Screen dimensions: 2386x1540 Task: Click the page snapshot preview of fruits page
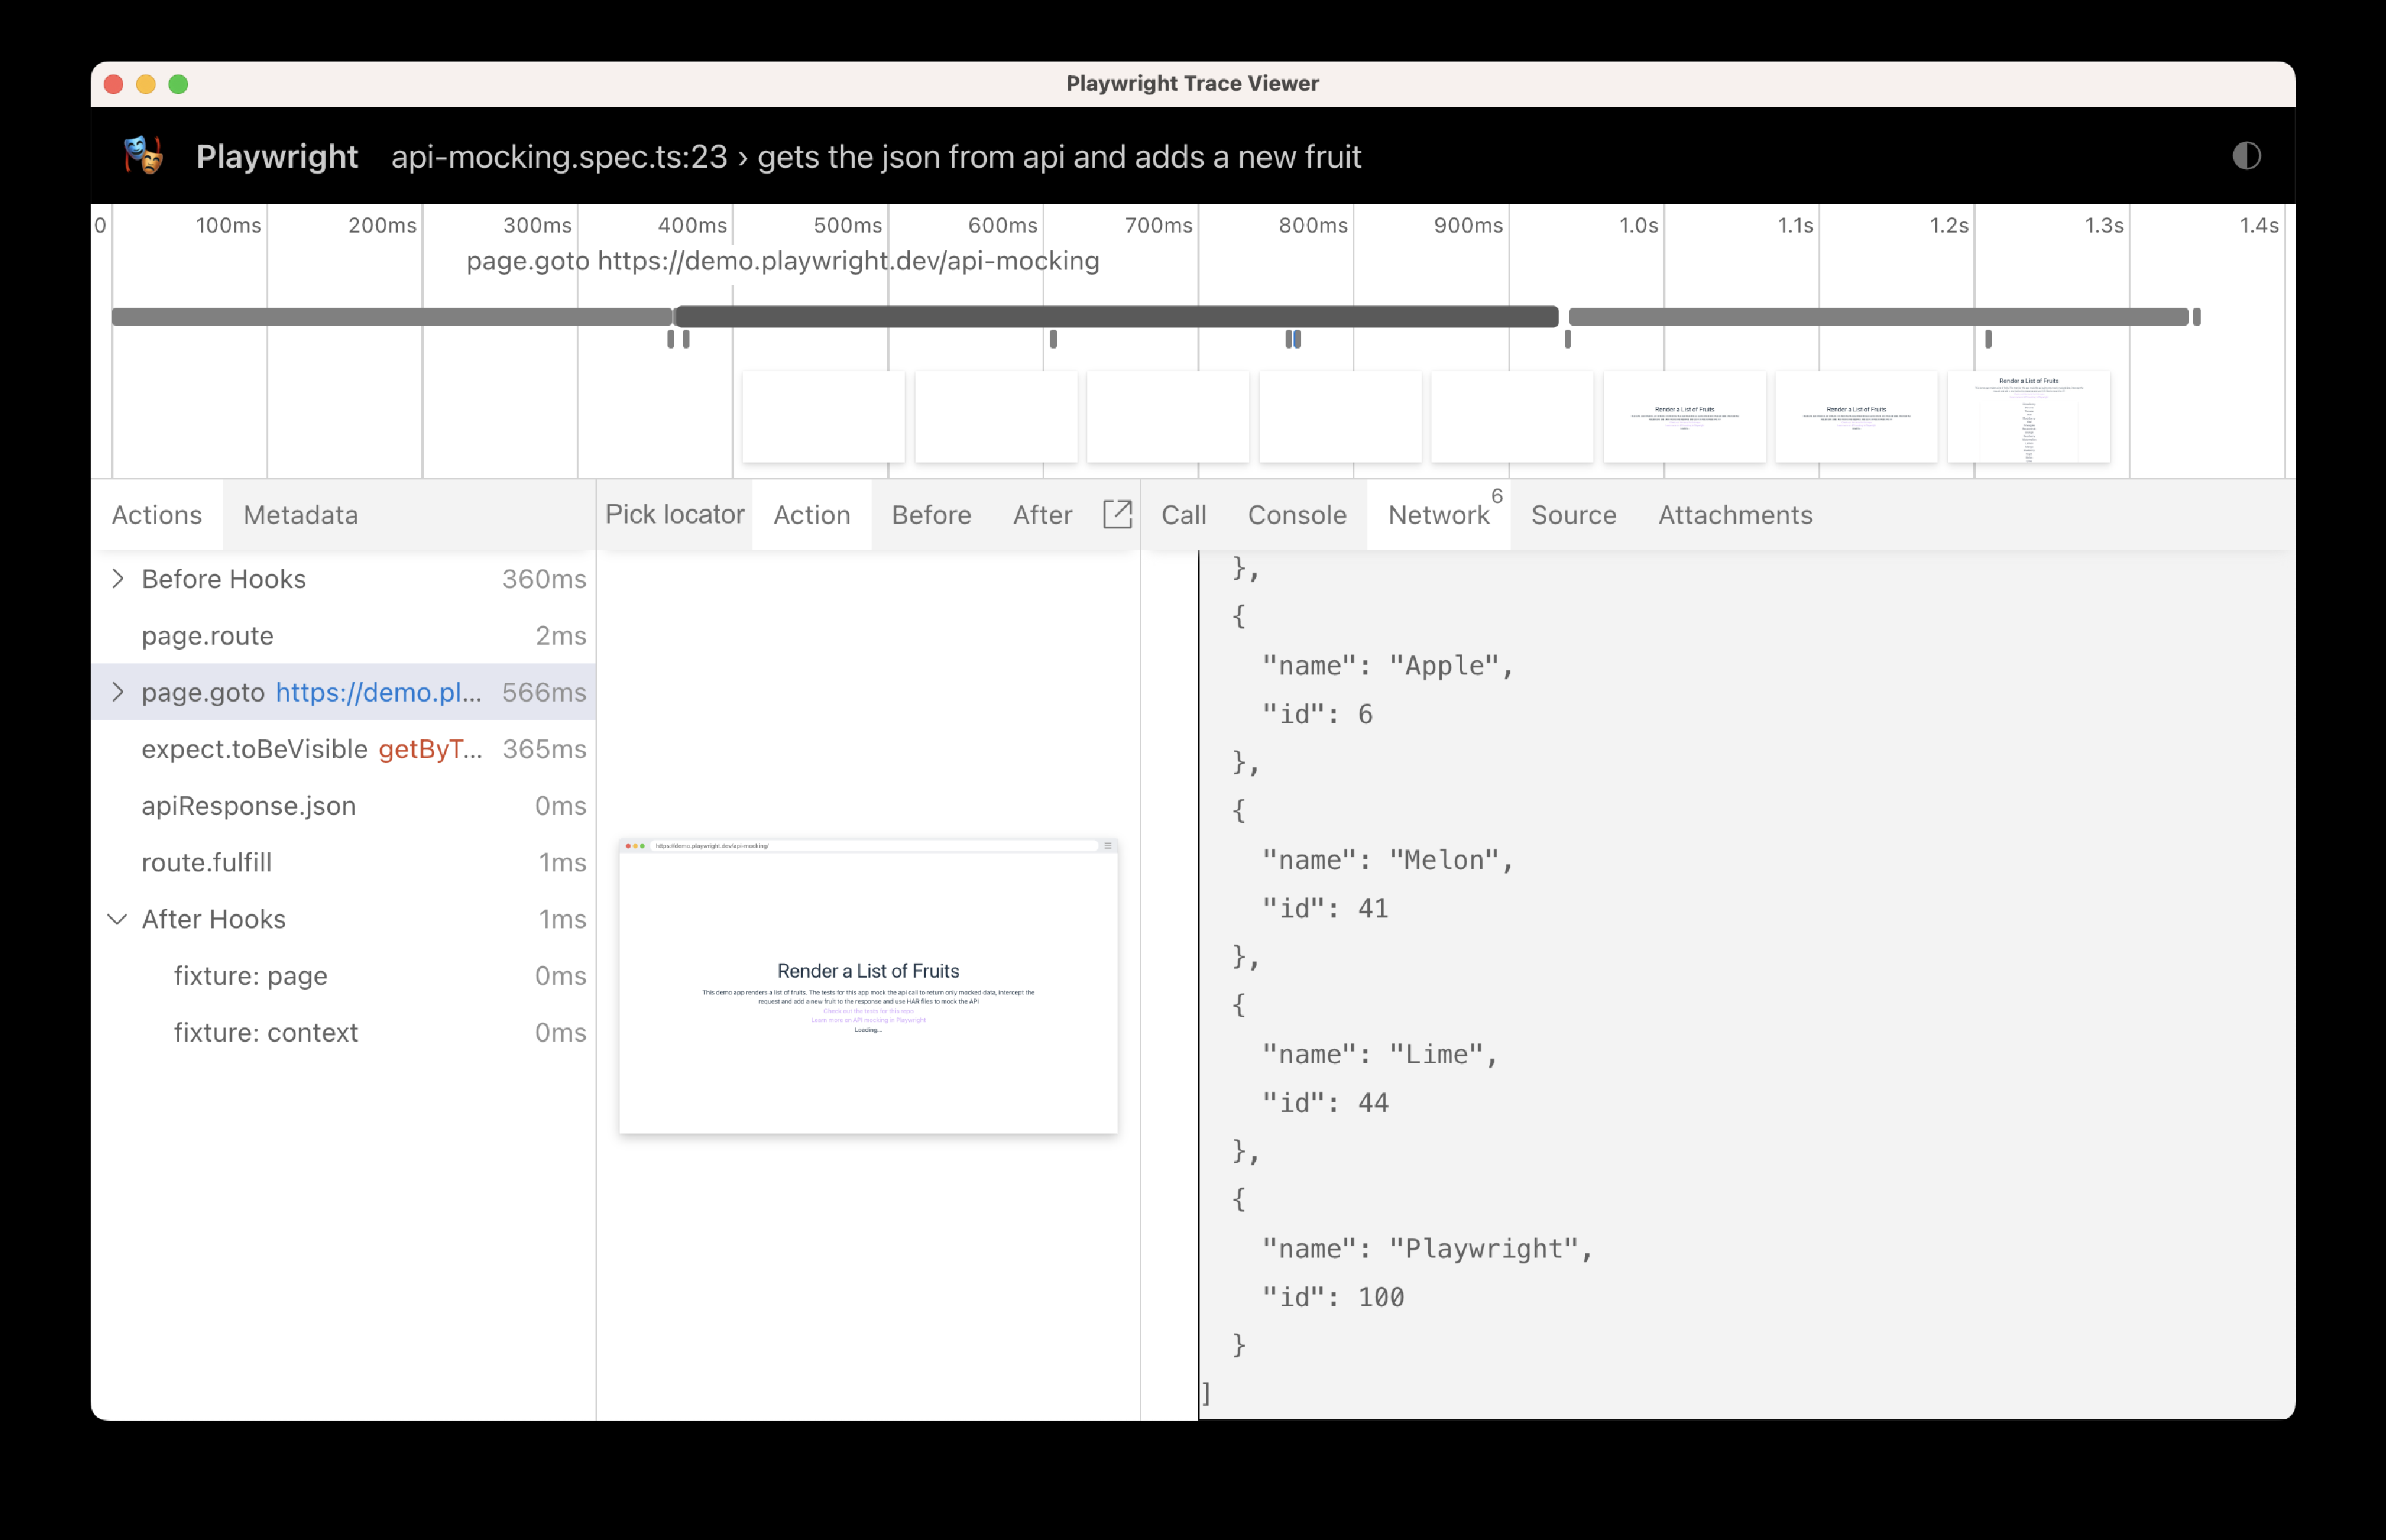click(x=868, y=987)
